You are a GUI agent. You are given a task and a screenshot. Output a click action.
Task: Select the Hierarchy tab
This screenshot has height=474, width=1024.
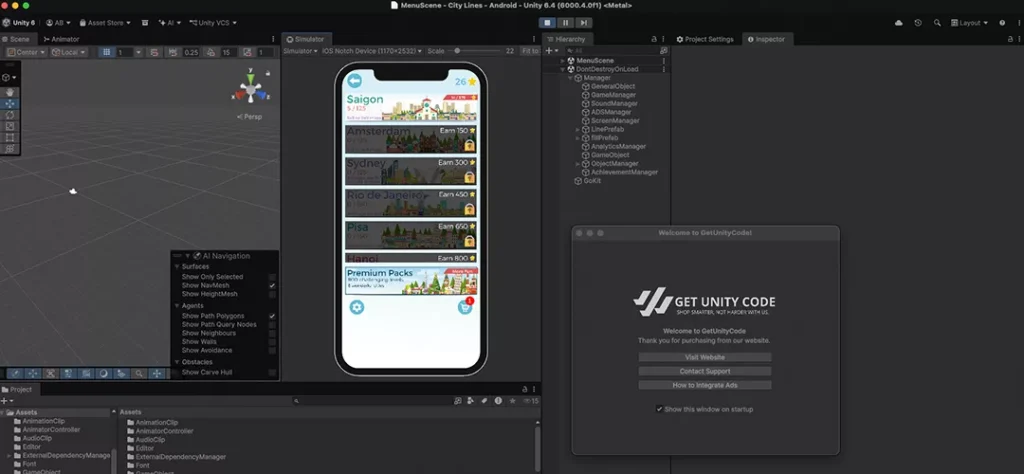567,39
